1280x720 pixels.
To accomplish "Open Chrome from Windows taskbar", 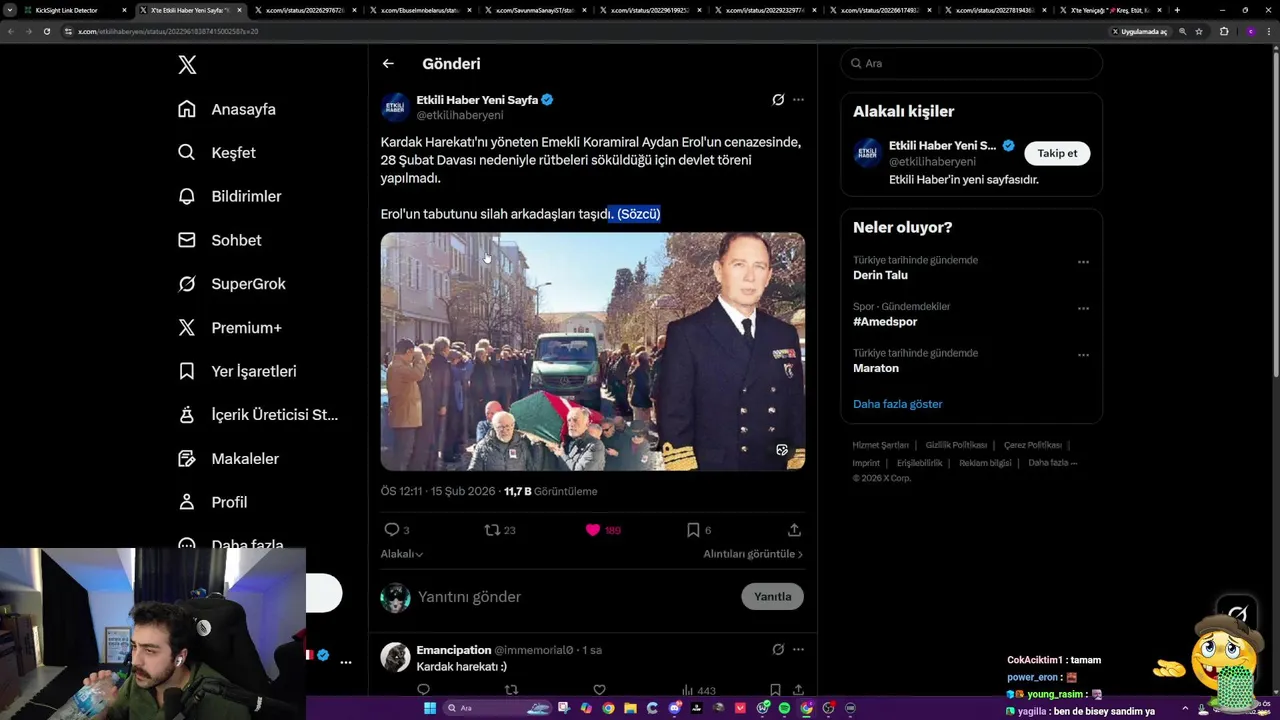I will [x=608, y=708].
